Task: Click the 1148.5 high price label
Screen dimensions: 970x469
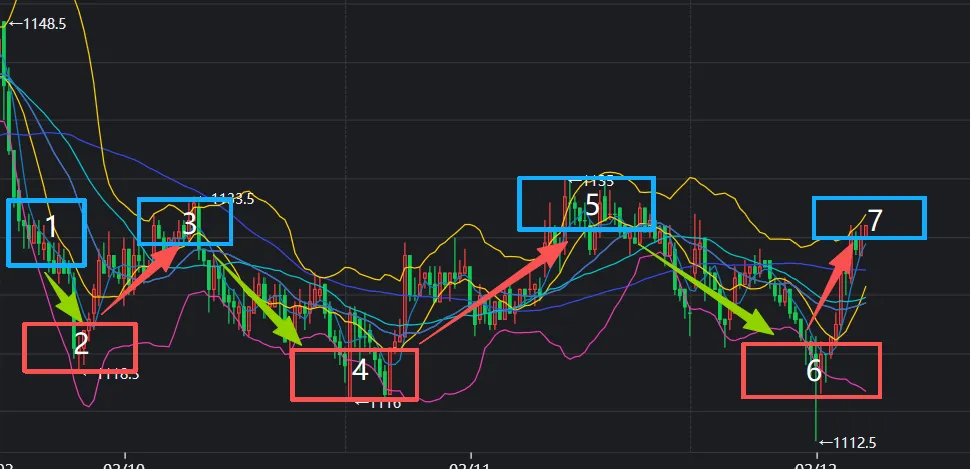Action: pos(37,25)
